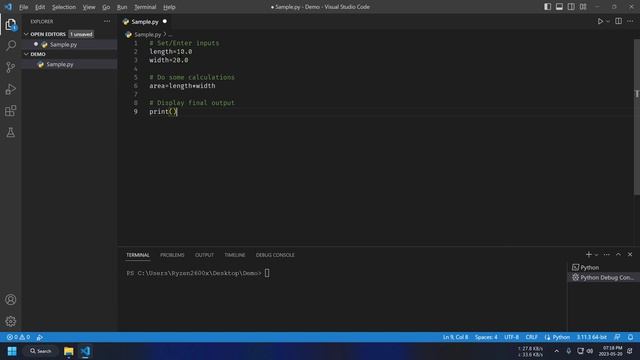The image size is (640, 360).
Task: Change file encoding via UTF-8
Action: tap(511, 337)
